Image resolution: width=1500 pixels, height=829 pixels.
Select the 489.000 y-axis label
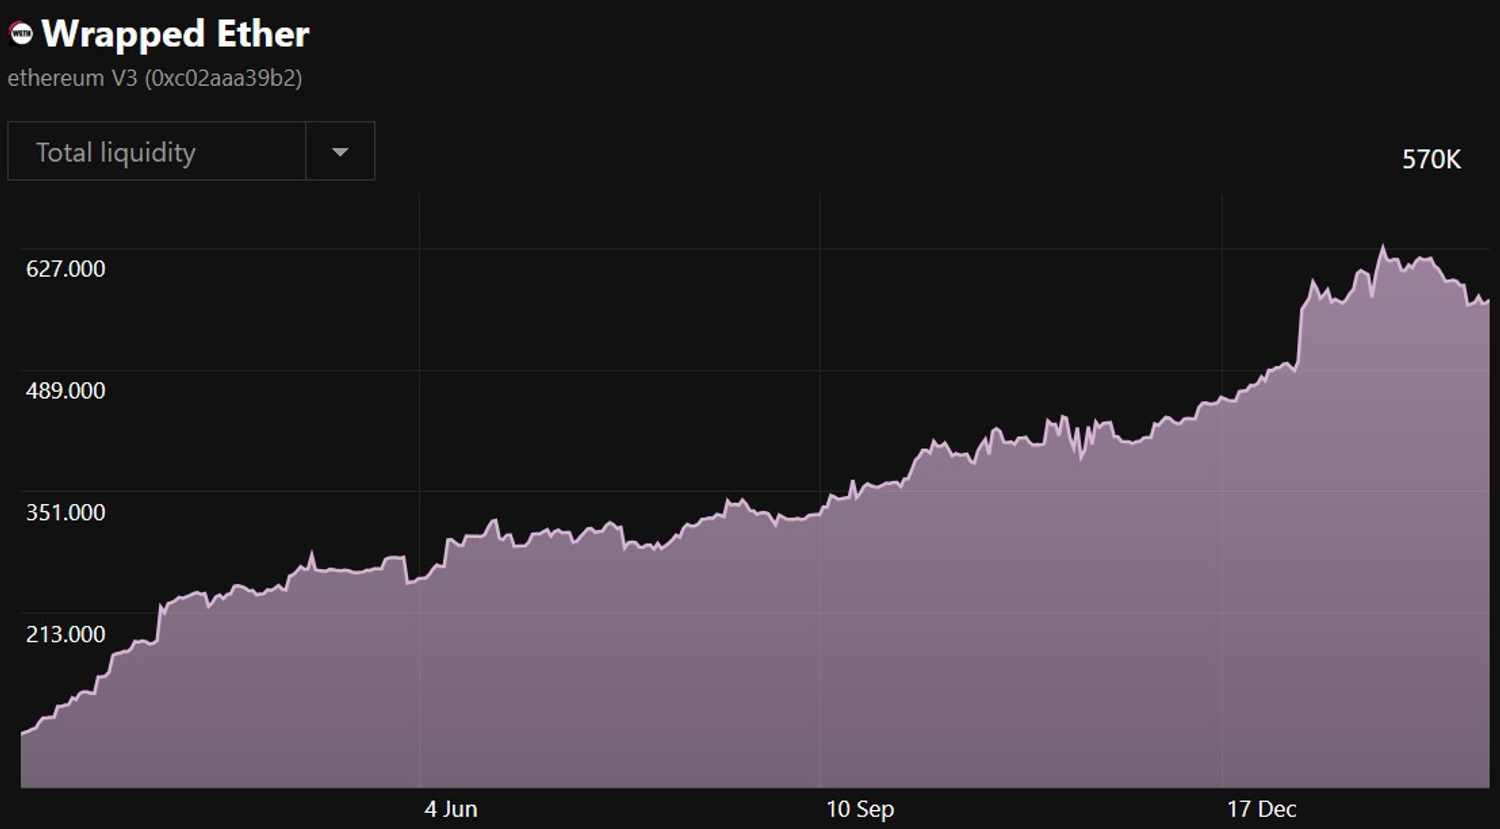pos(65,391)
